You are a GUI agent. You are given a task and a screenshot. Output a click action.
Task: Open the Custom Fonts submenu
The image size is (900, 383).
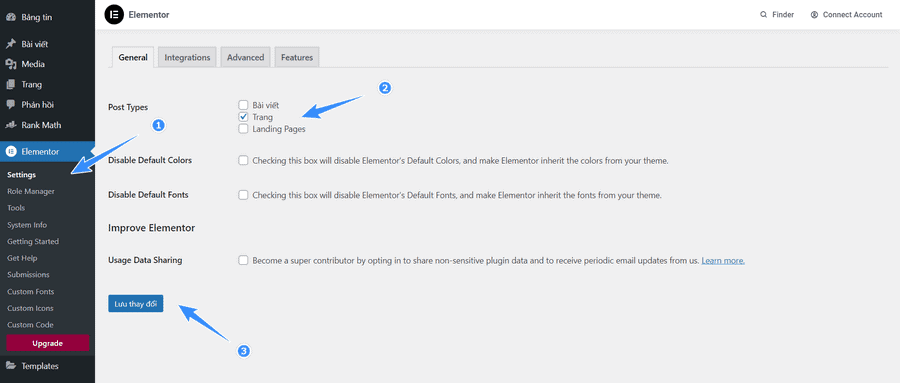click(31, 292)
